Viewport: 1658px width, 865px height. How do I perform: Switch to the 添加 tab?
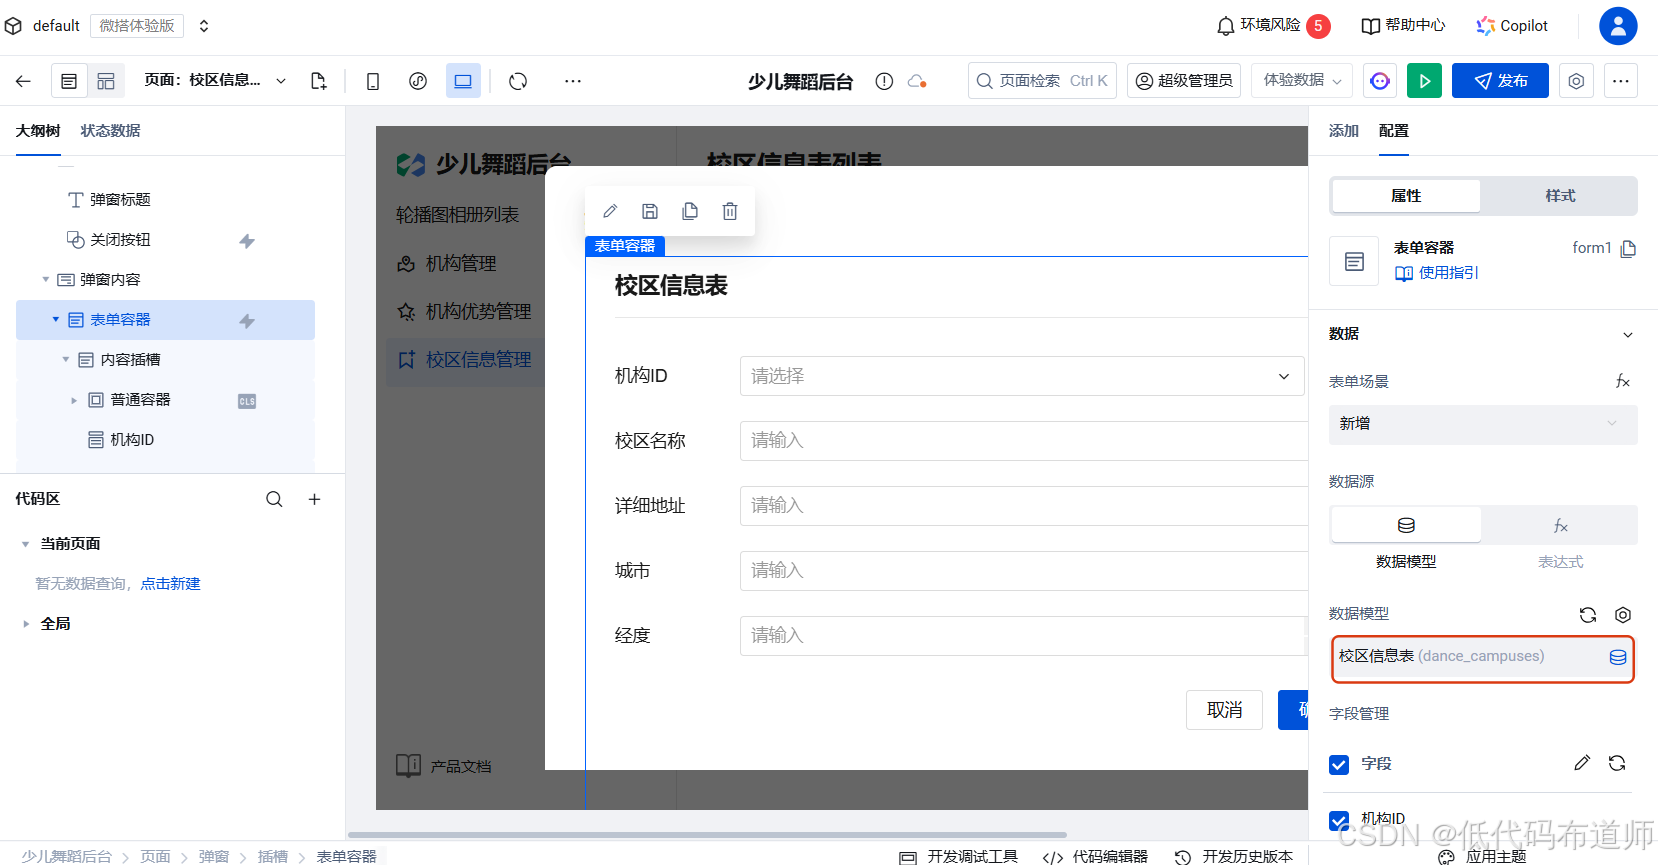[1343, 131]
